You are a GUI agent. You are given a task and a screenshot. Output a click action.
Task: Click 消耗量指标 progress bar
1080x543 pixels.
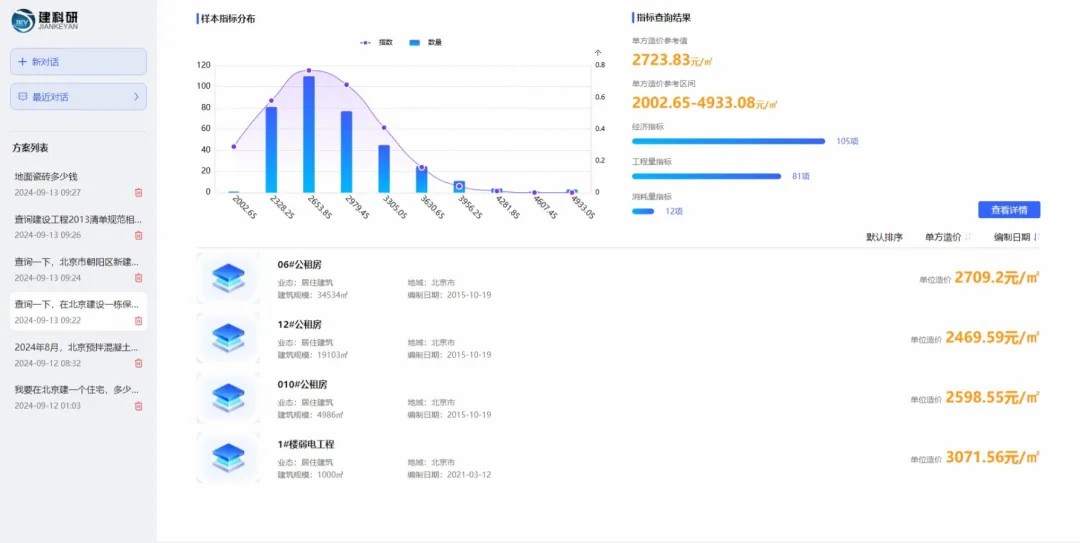(x=643, y=212)
